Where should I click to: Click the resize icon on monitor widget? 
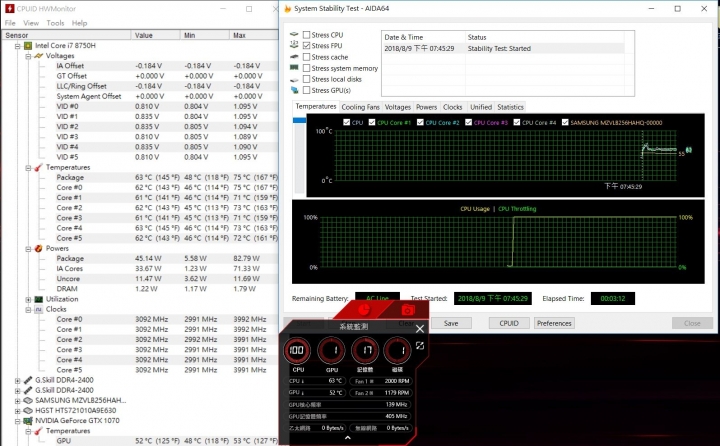(420, 346)
